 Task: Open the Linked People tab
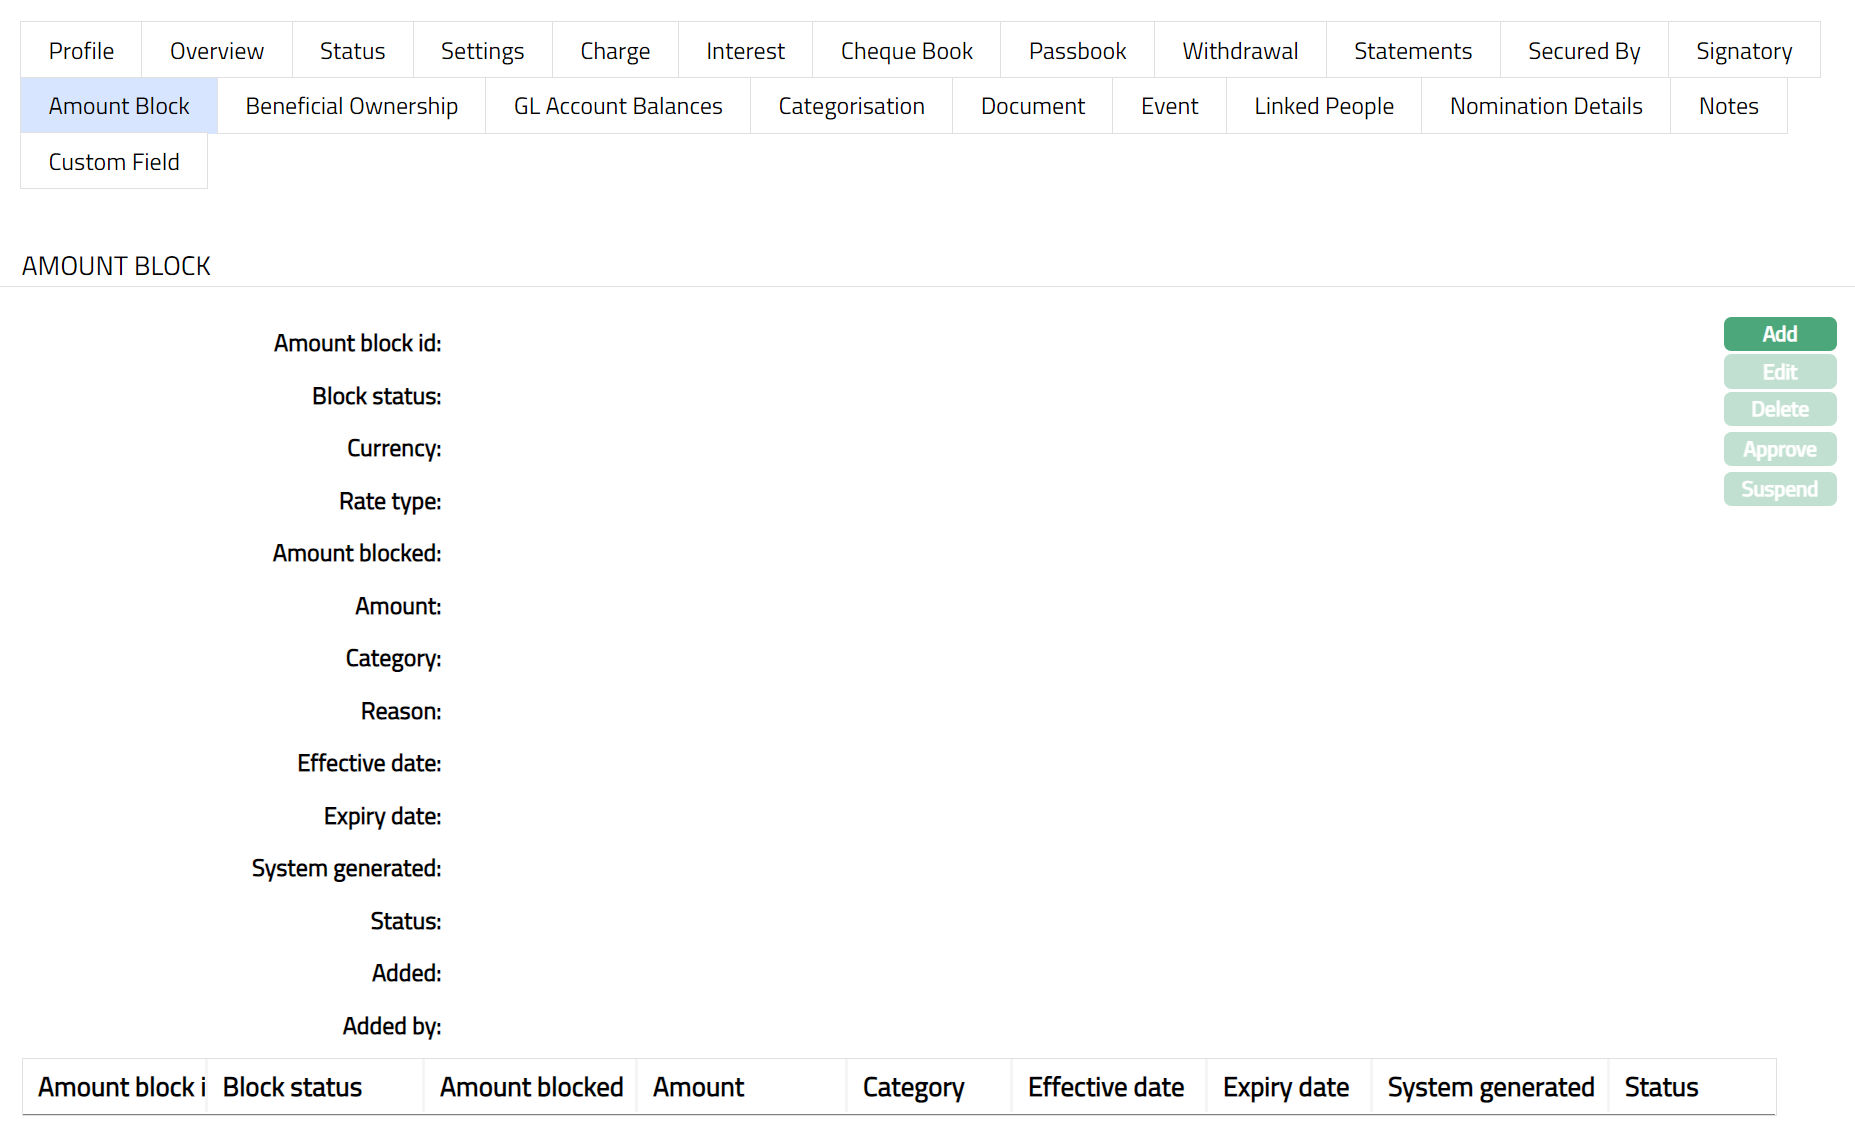[x=1323, y=106]
